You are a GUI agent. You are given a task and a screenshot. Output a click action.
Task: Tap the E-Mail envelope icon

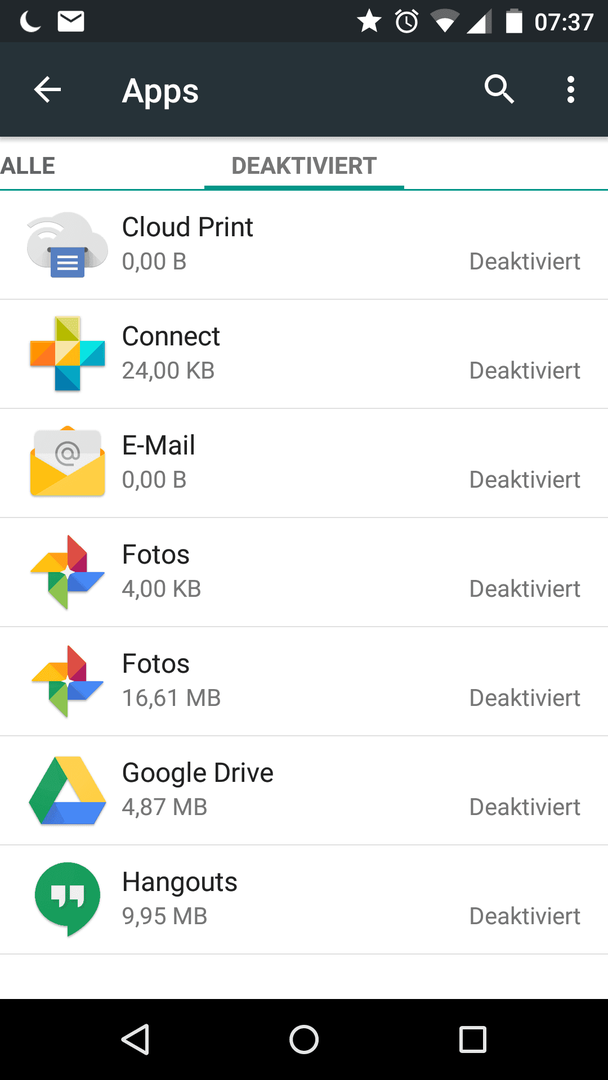point(67,462)
